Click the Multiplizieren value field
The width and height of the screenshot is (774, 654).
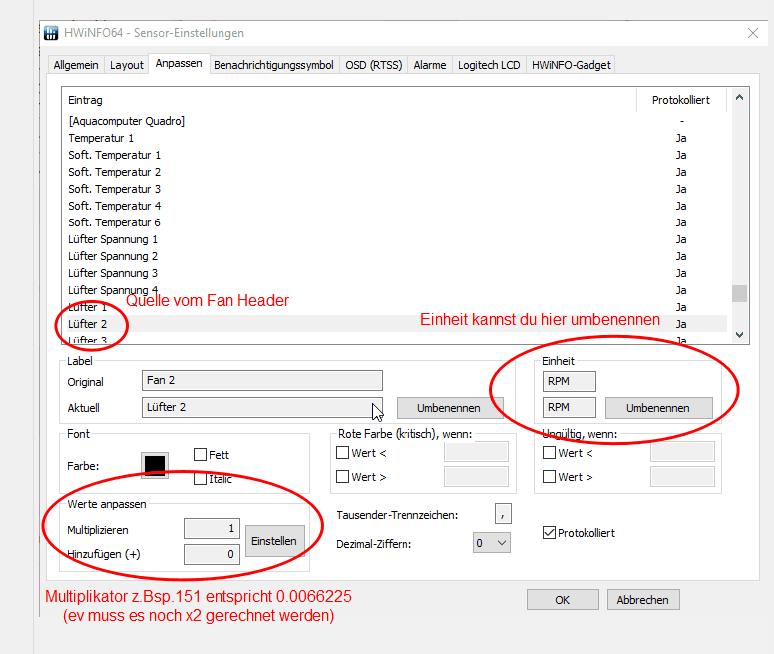tap(212, 529)
